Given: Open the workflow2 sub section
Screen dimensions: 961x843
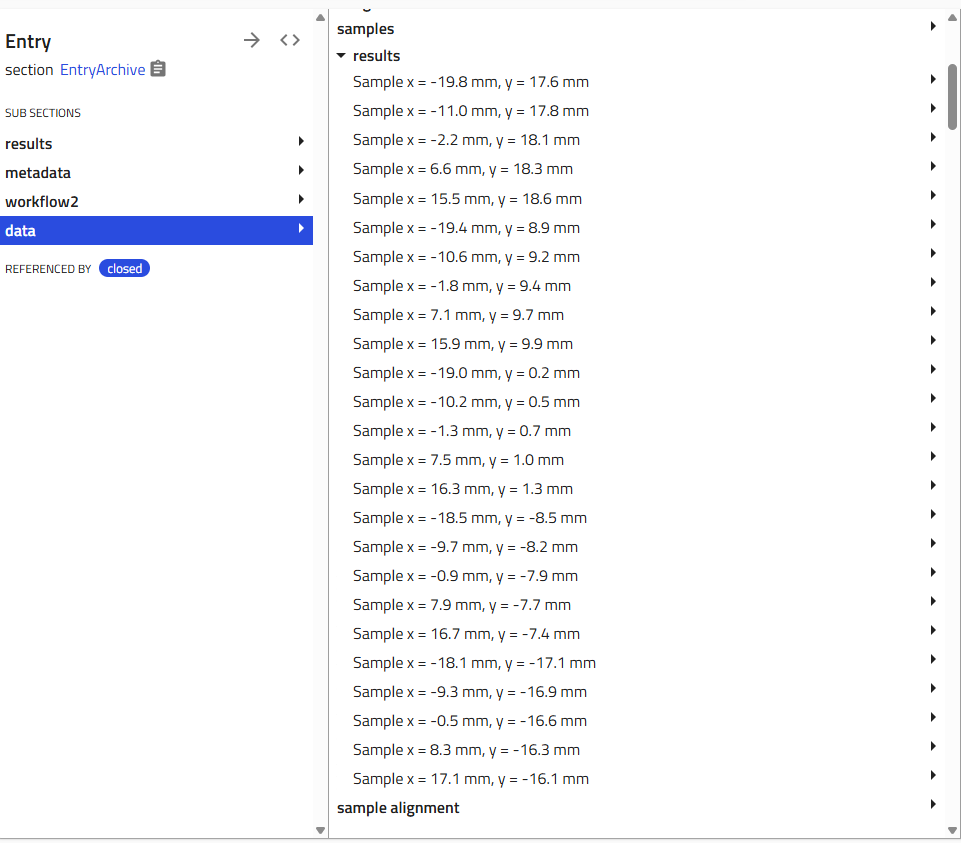Looking at the screenshot, I should point(42,202).
